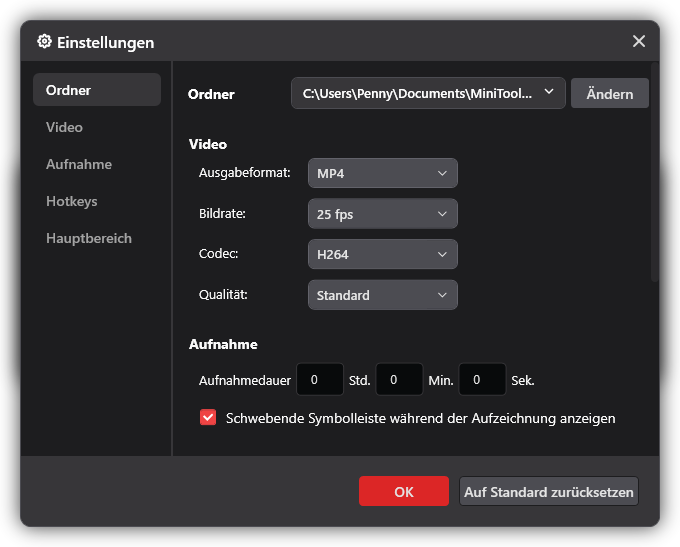The image size is (680, 547).
Task: Open the Aufnahme sidebar tab
Action: [x=79, y=164]
